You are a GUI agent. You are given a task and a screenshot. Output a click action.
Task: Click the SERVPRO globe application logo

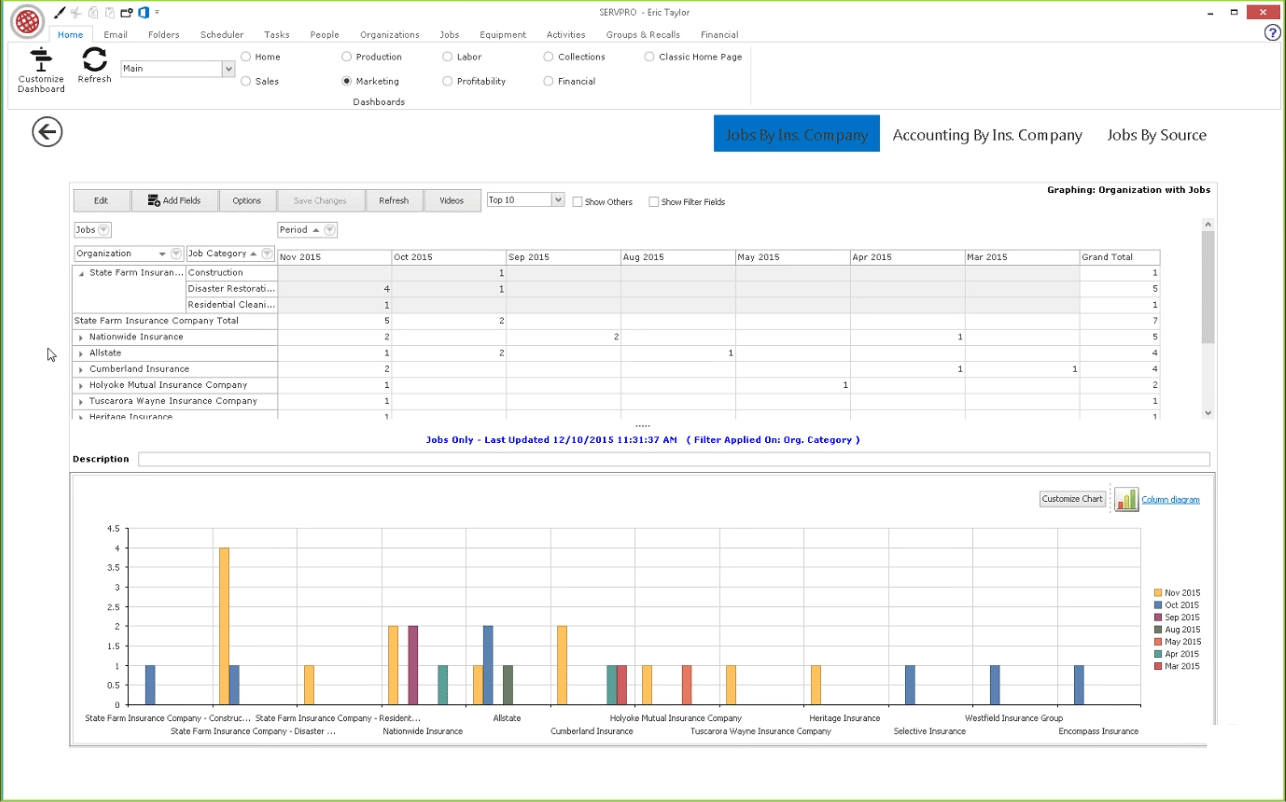tap(27, 21)
